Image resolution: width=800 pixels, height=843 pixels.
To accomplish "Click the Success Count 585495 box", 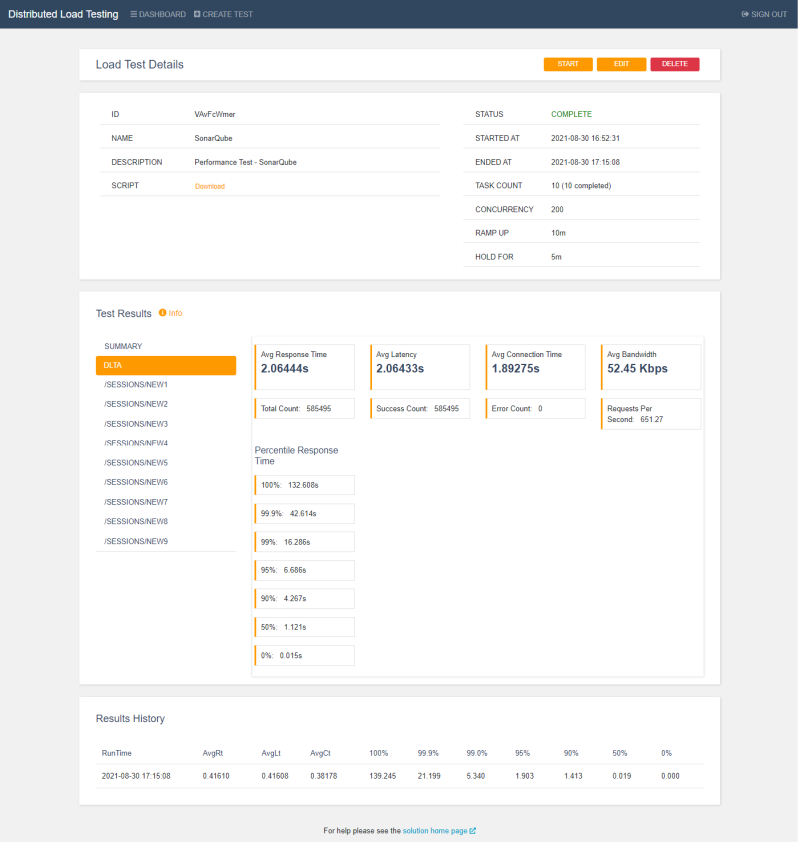I will click(420, 409).
